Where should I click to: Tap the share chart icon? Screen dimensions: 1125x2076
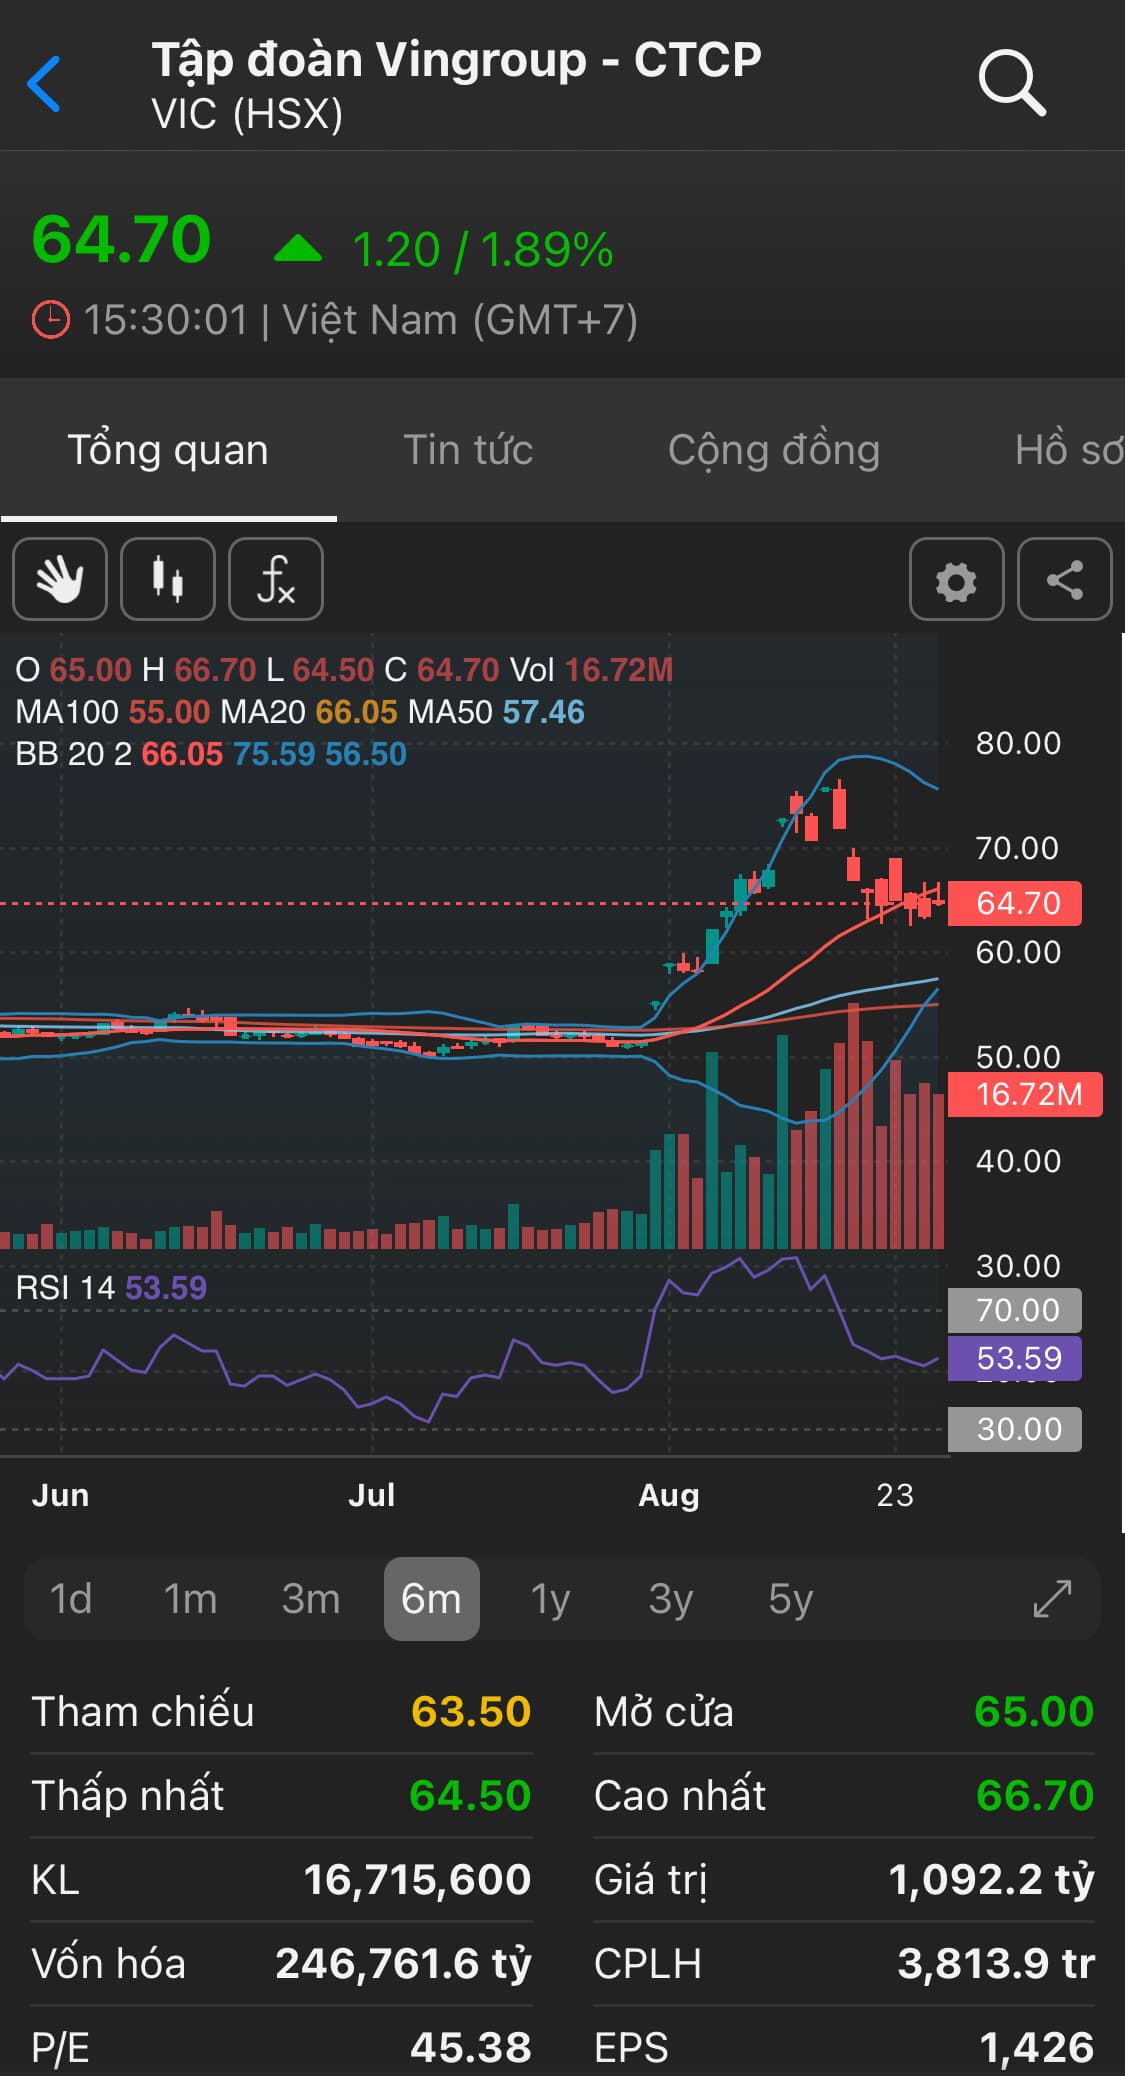tap(1064, 580)
